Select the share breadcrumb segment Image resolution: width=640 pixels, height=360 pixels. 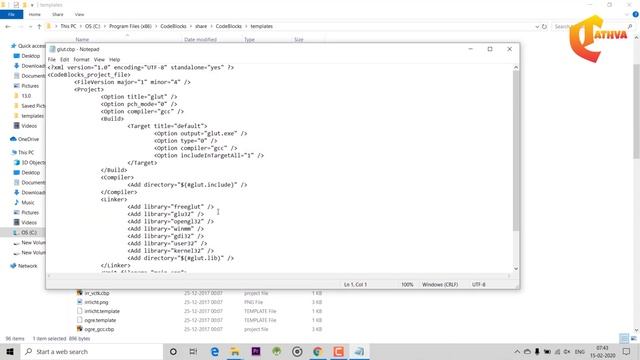coord(201,26)
